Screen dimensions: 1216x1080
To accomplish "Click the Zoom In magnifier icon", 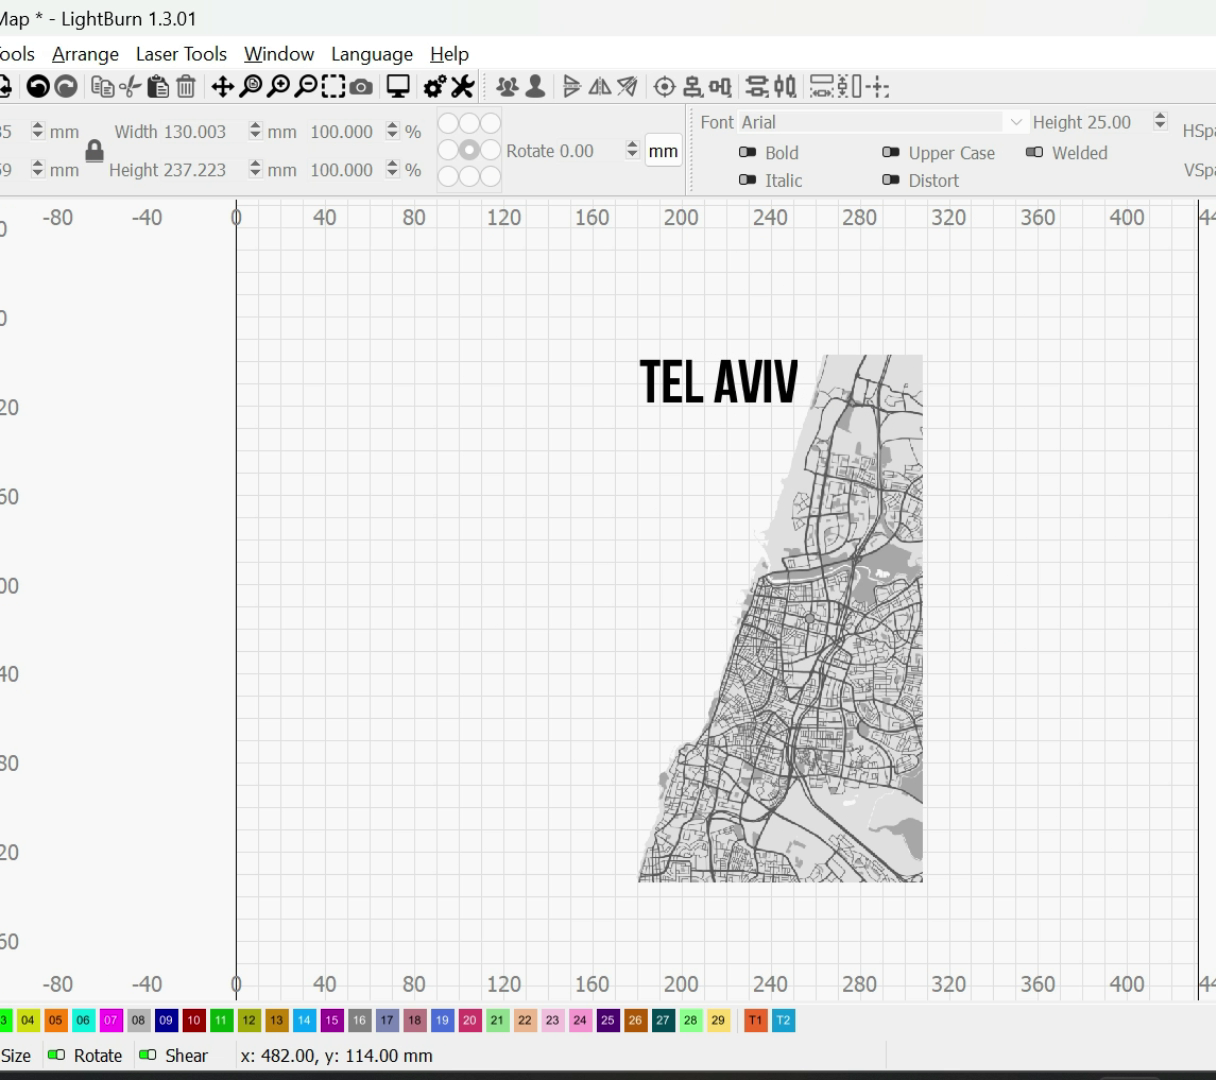I will click(x=278, y=87).
